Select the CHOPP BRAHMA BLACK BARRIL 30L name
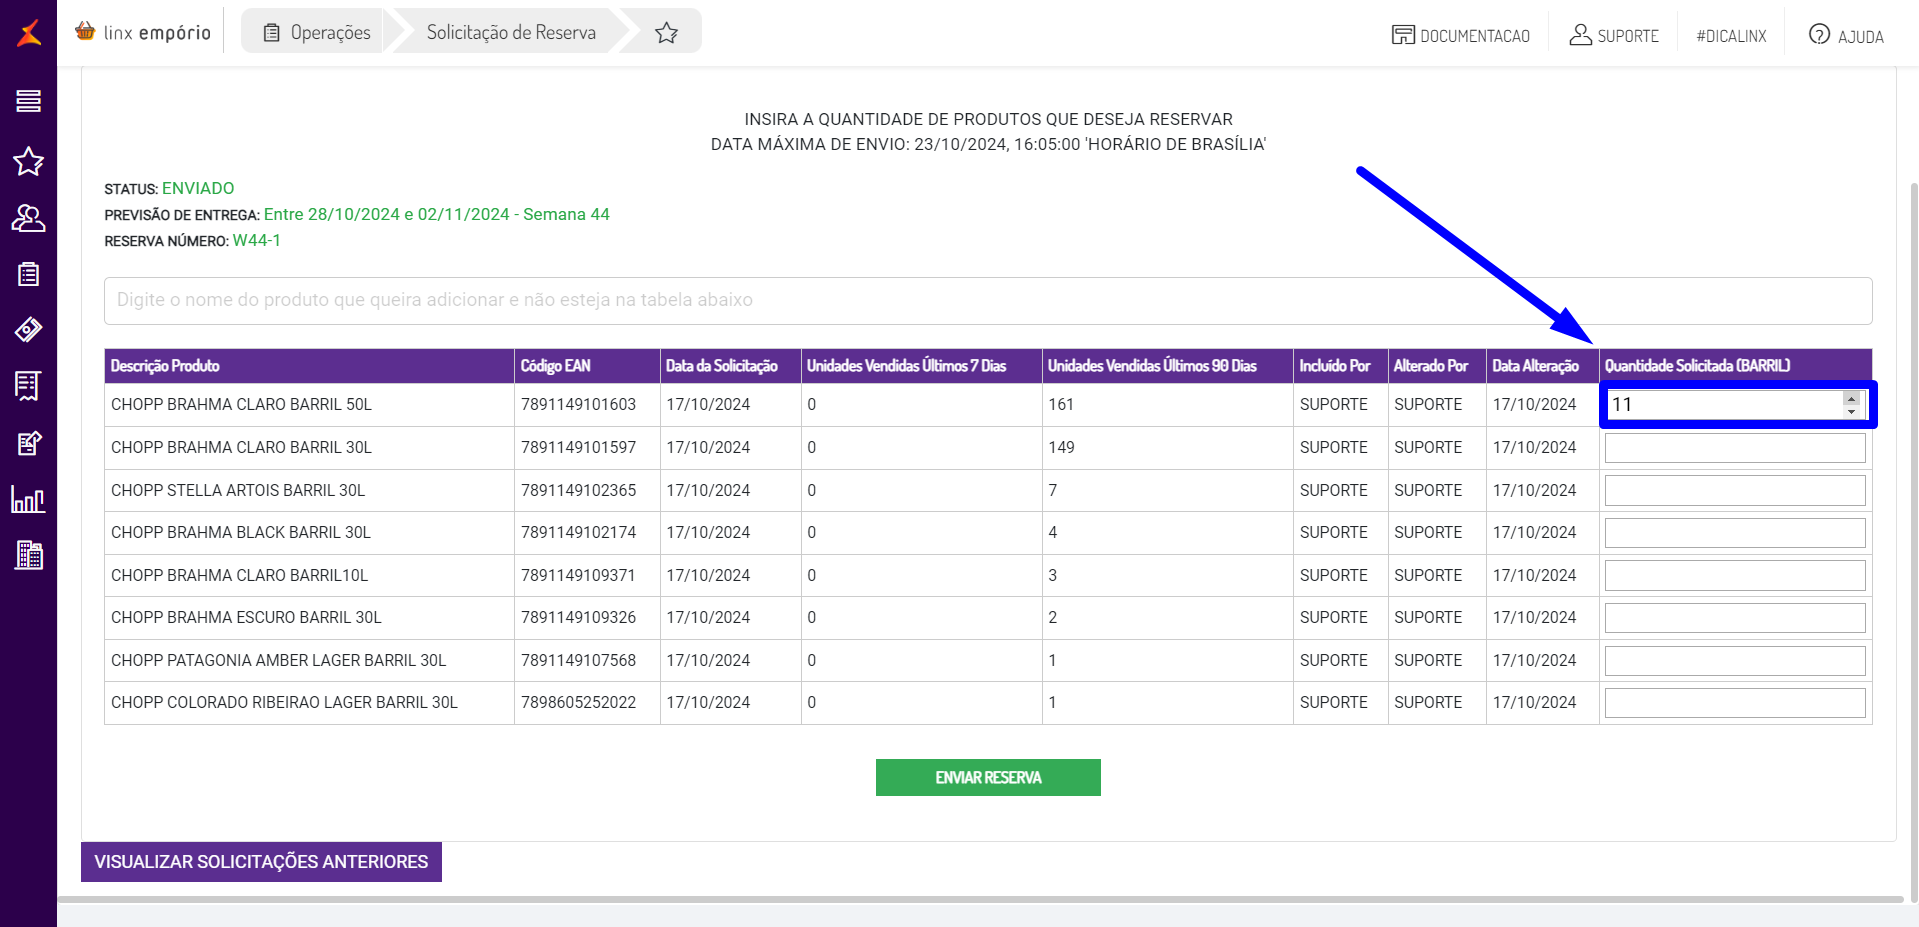This screenshot has height=927, width=1919. (241, 533)
